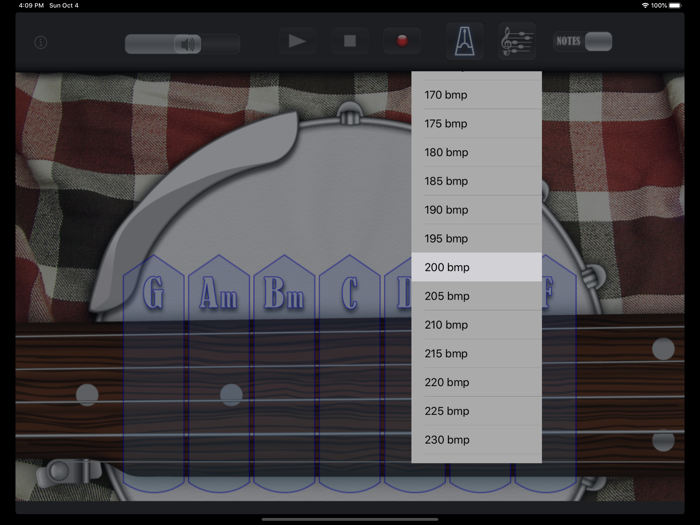Select 195 bmp tempo
Viewport: 700px width, 525px height.
tap(476, 238)
